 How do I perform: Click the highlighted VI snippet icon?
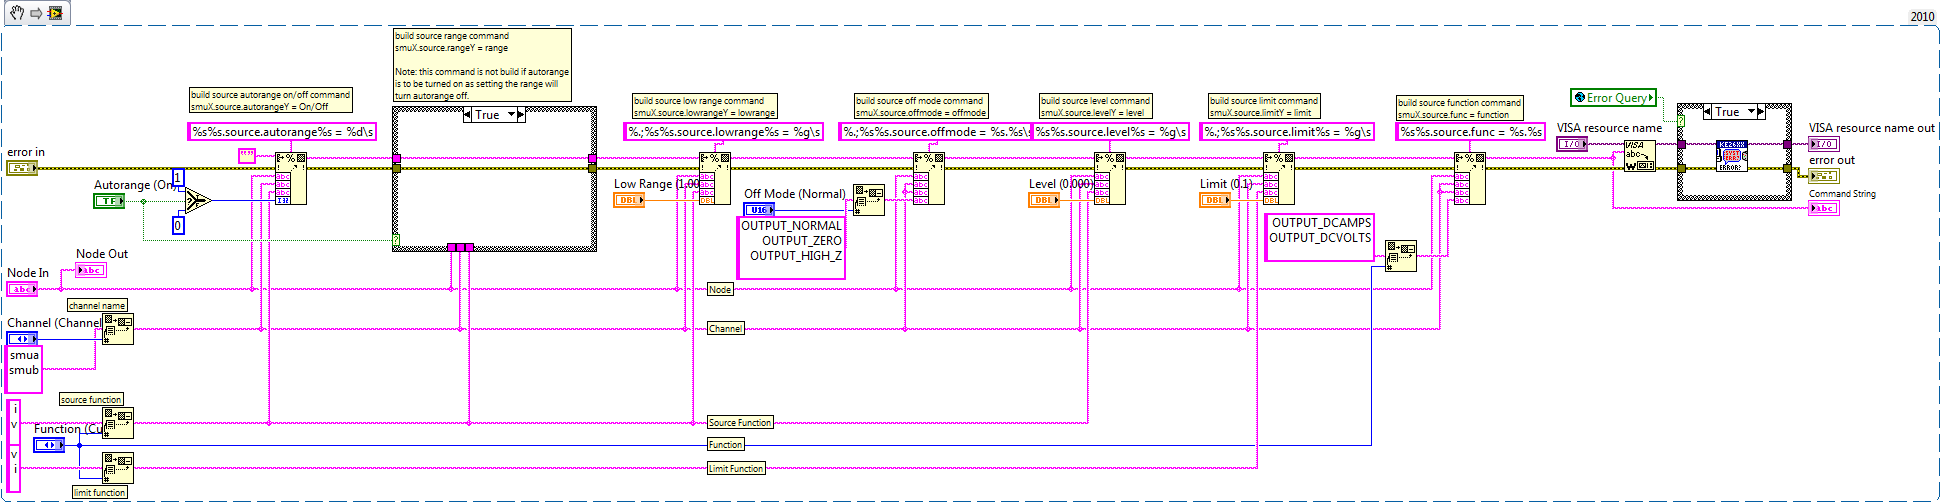[55, 13]
